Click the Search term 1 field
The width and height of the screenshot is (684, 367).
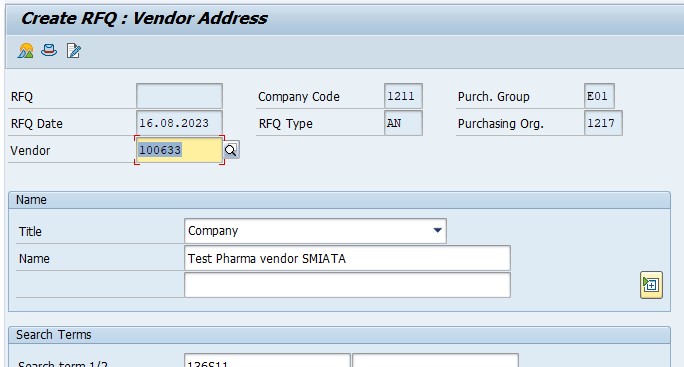[267, 361]
